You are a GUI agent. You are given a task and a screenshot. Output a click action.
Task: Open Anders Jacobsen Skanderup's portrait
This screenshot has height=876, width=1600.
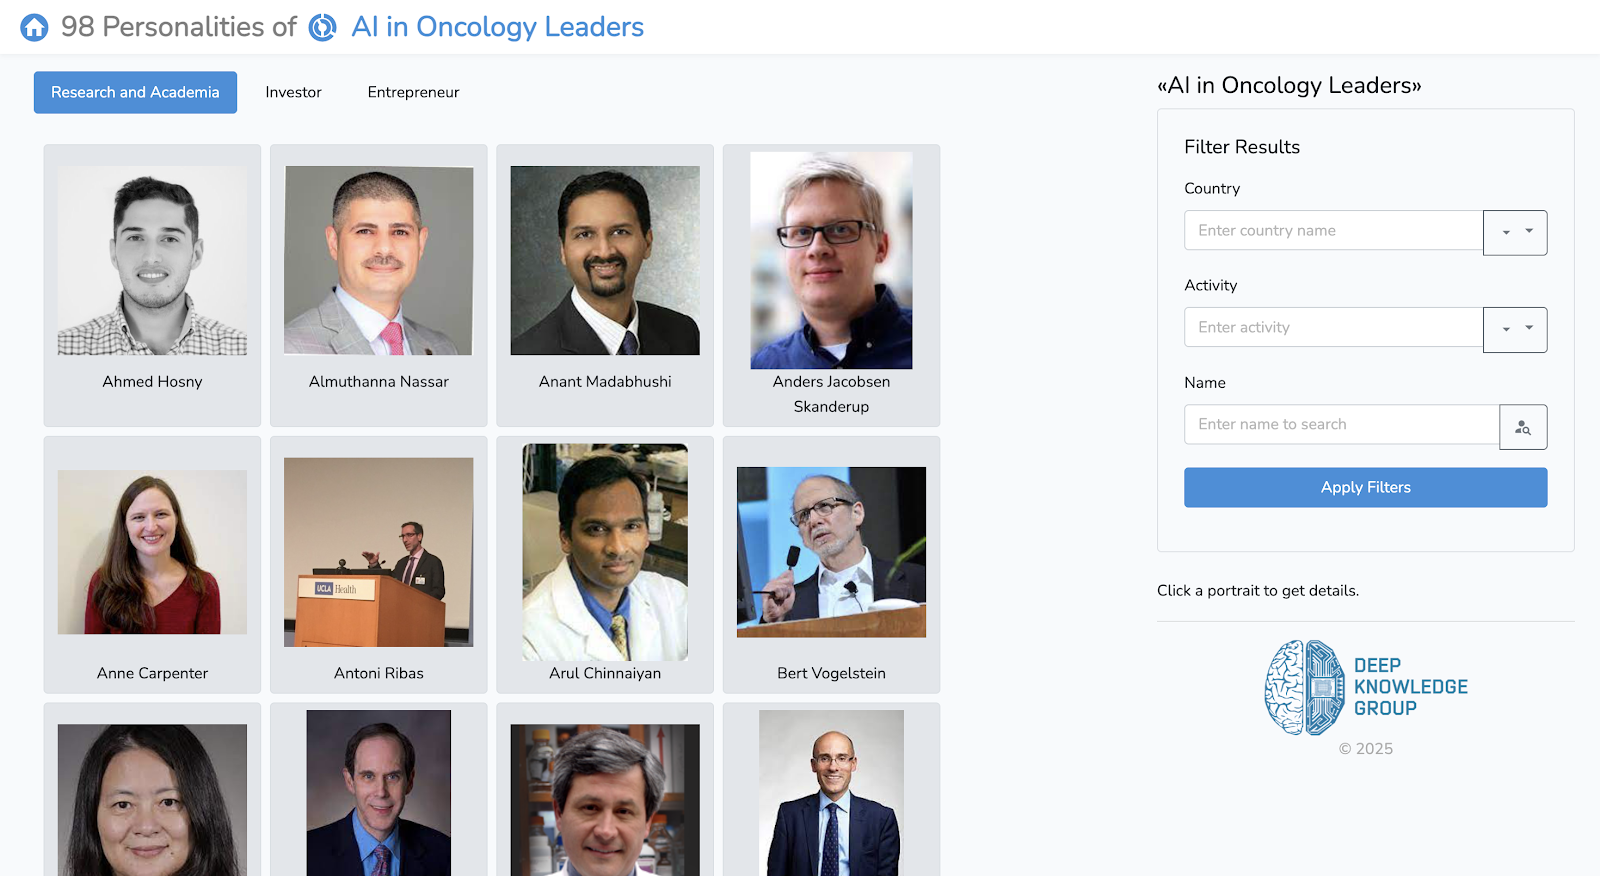pos(831,261)
